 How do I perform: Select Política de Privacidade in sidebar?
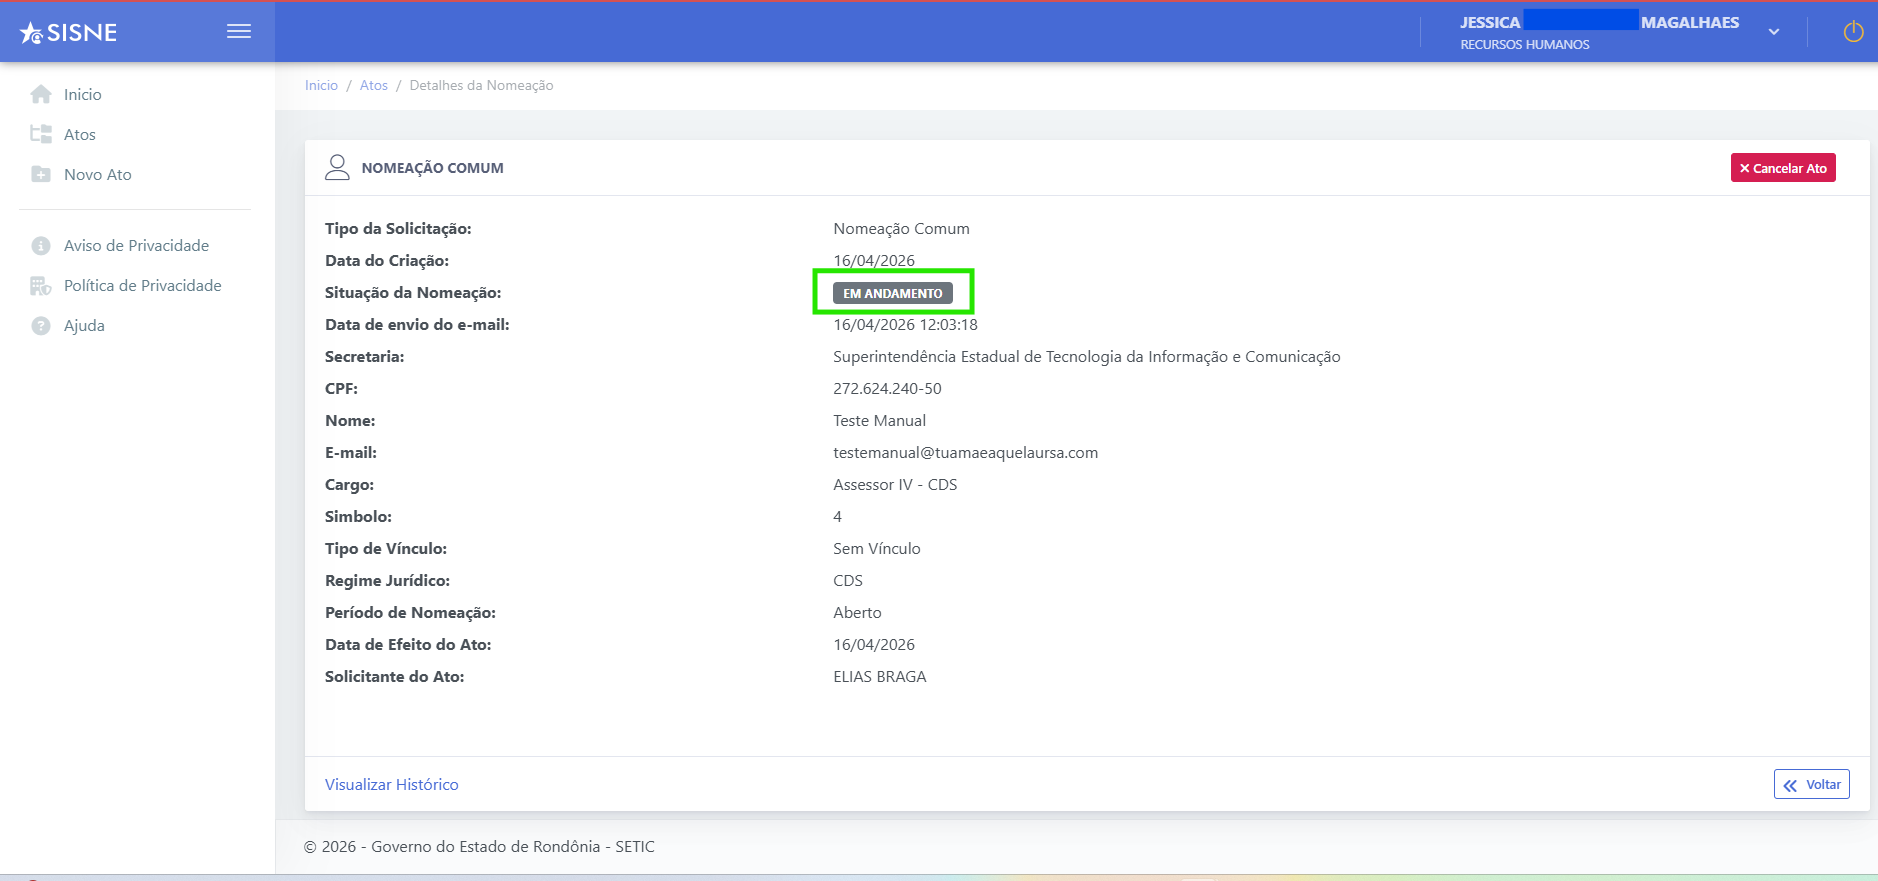[143, 285]
